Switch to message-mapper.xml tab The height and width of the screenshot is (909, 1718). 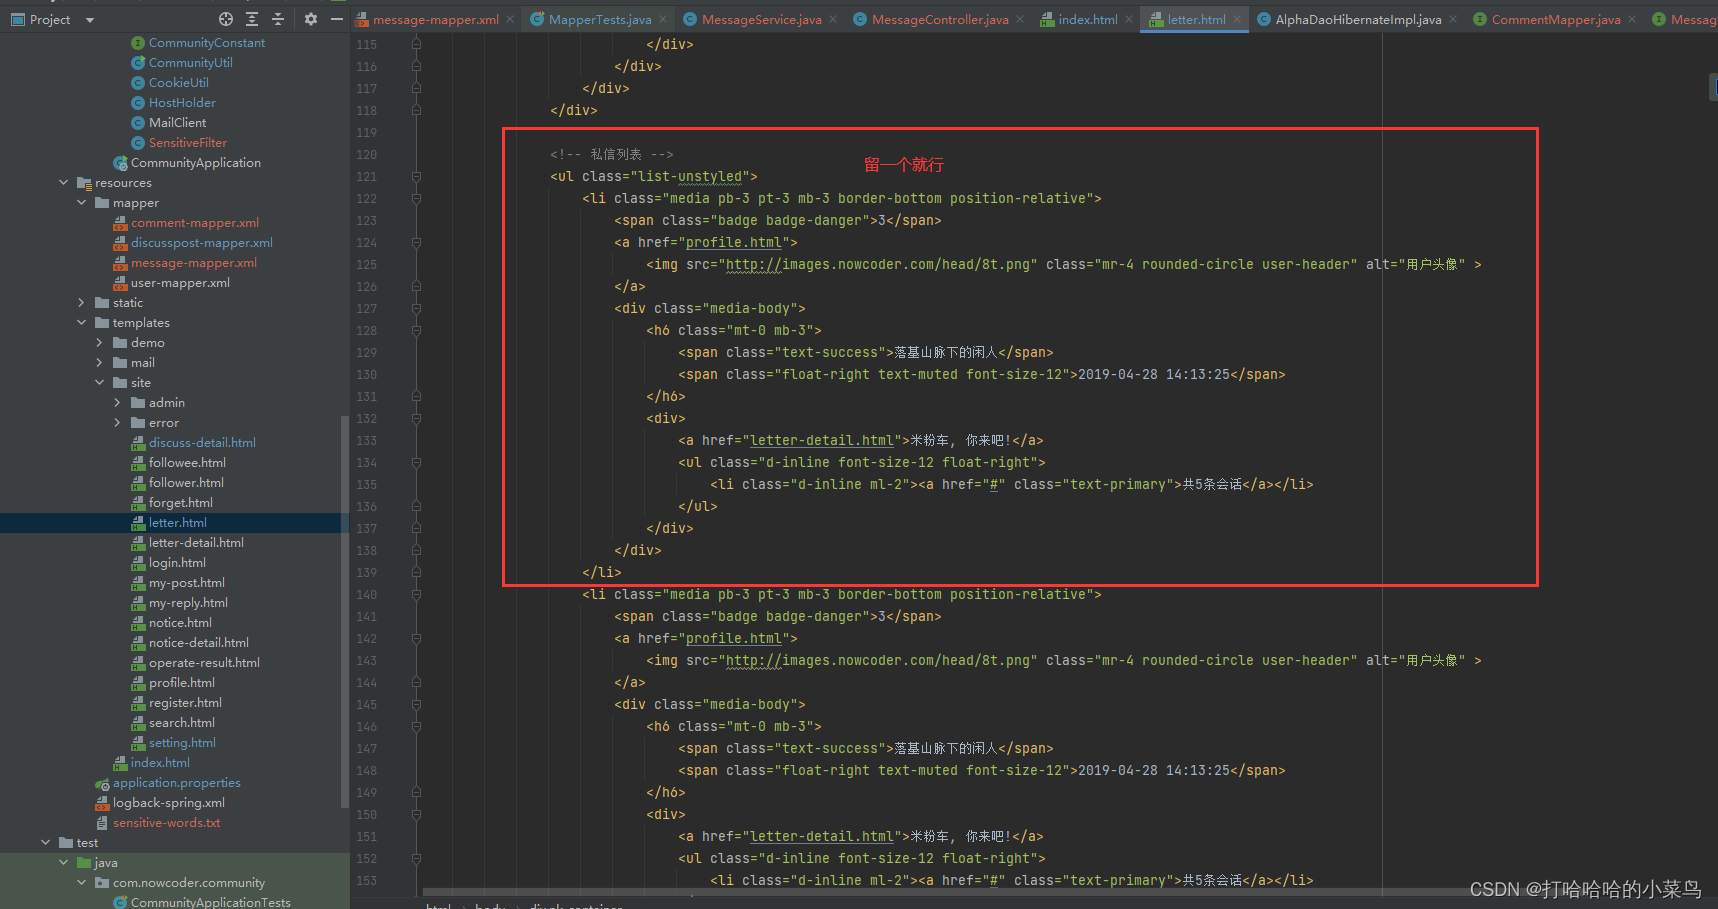[x=435, y=19]
